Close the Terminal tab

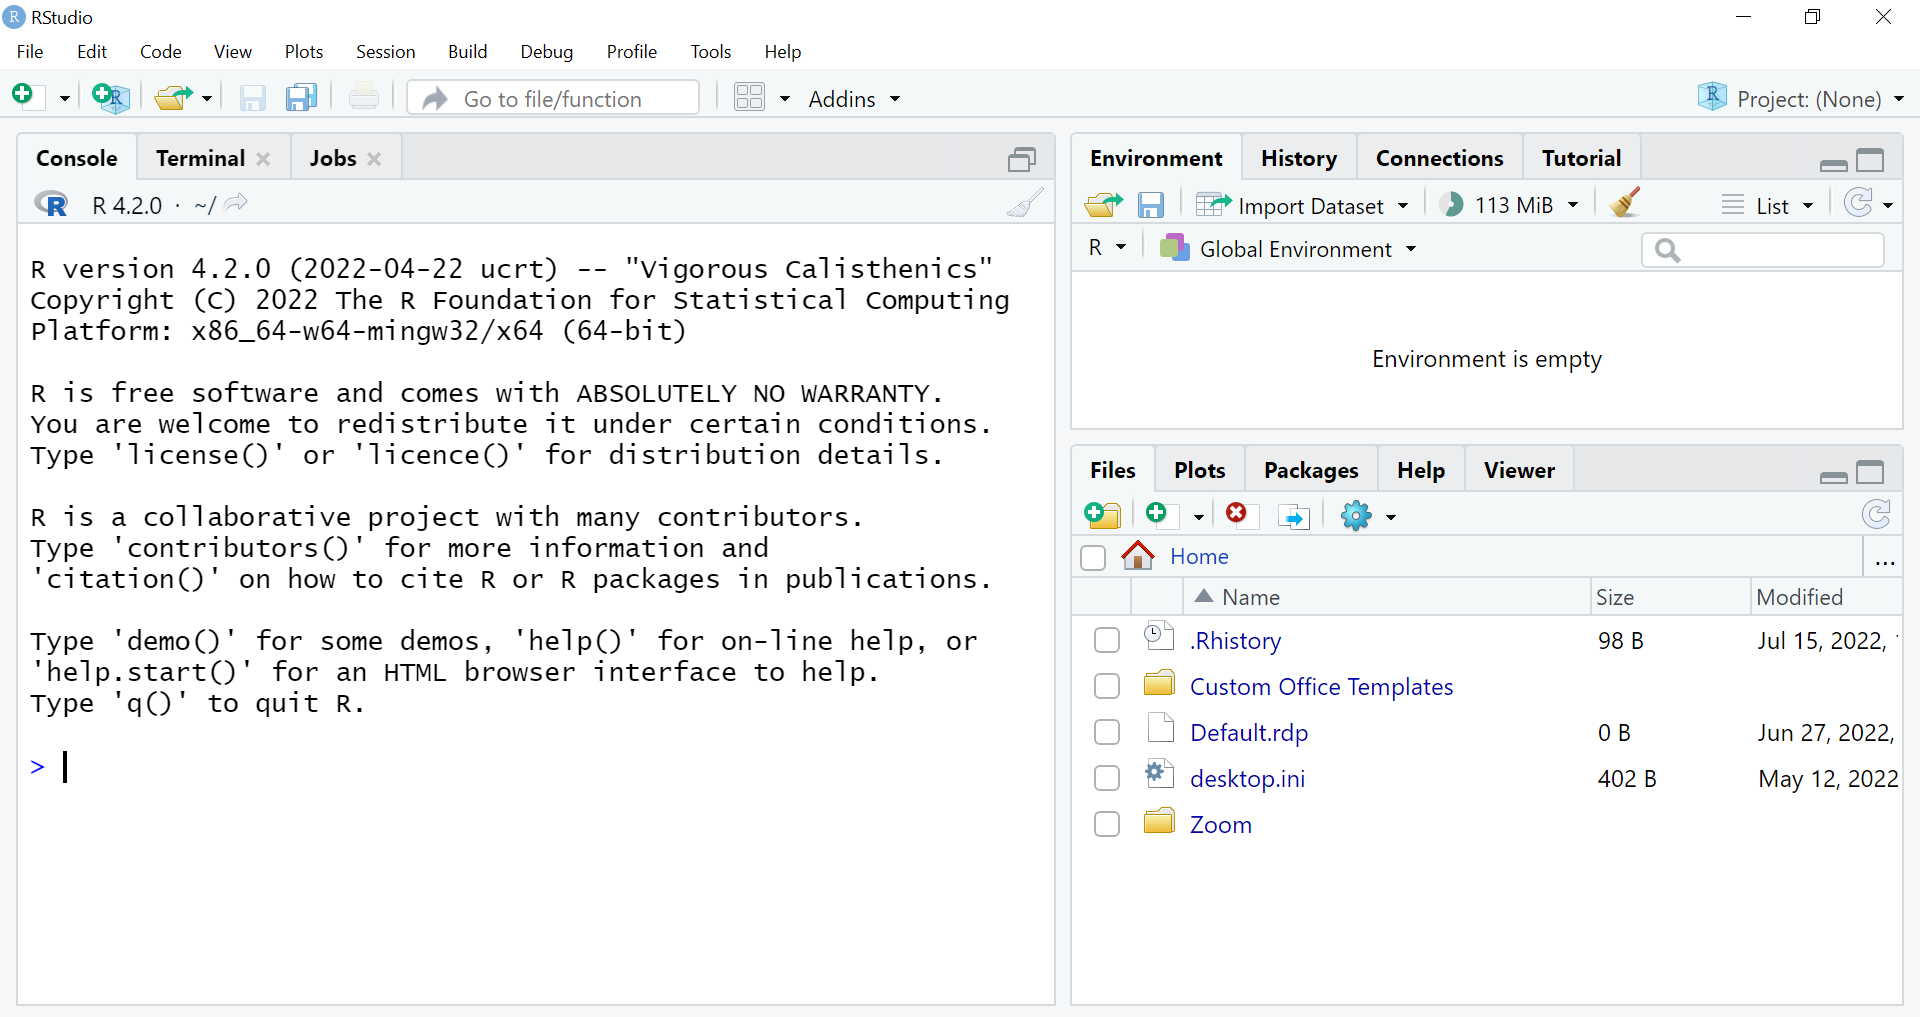pyautogui.click(x=263, y=159)
